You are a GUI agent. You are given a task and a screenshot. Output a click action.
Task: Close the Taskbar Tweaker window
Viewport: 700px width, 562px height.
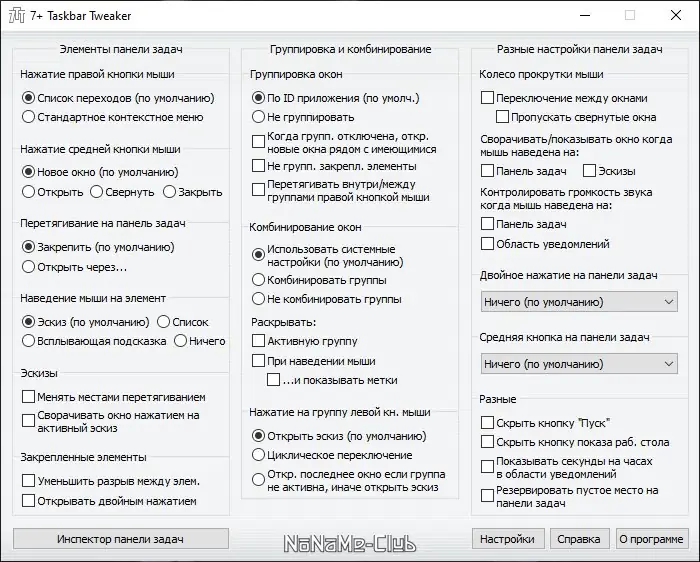(x=676, y=15)
